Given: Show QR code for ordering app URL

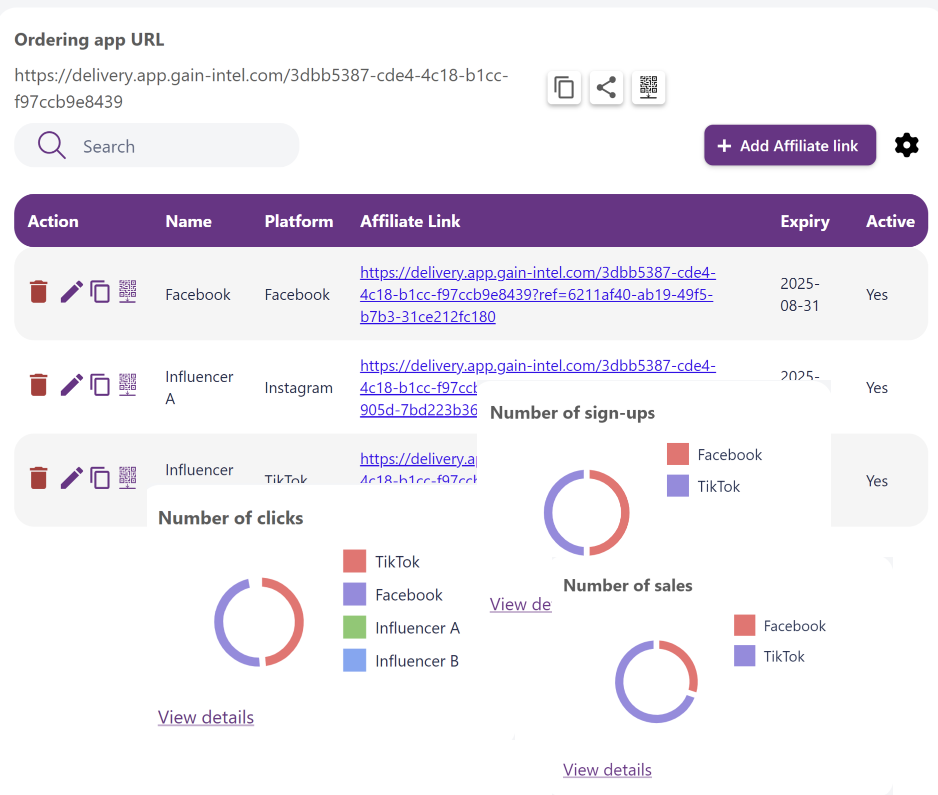Looking at the screenshot, I should [x=648, y=88].
